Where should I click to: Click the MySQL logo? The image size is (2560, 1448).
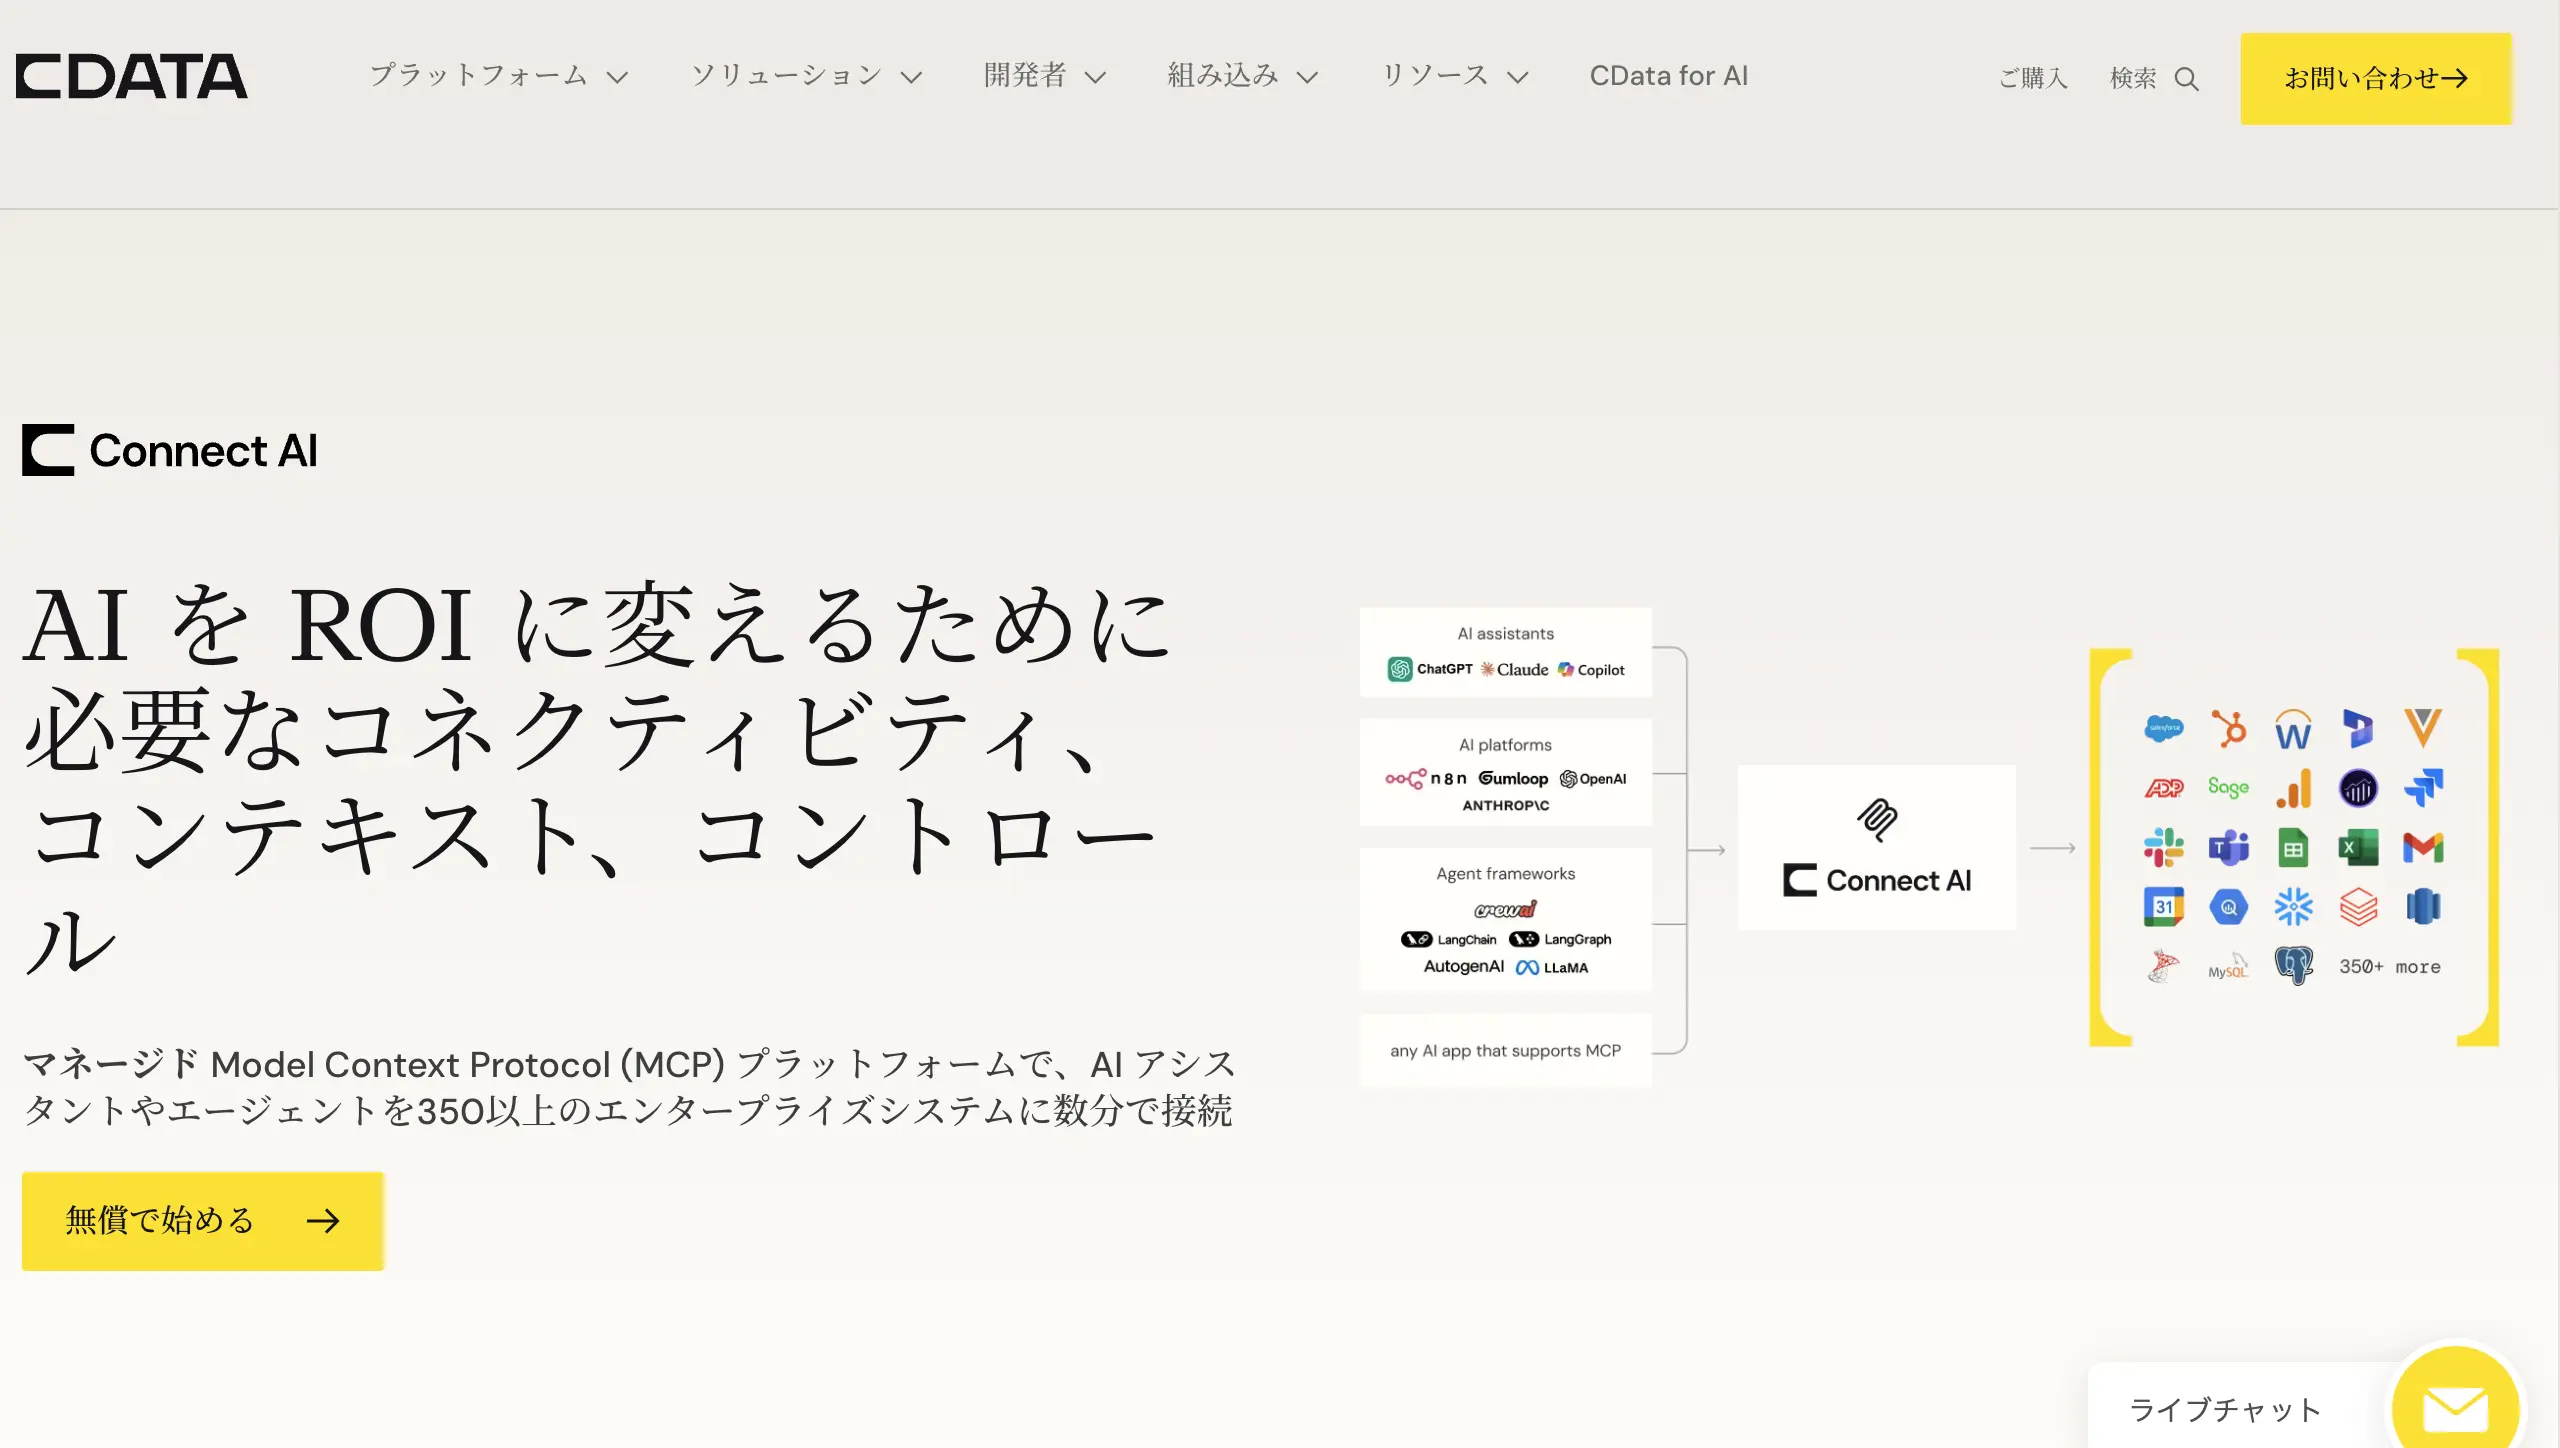click(2228, 967)
